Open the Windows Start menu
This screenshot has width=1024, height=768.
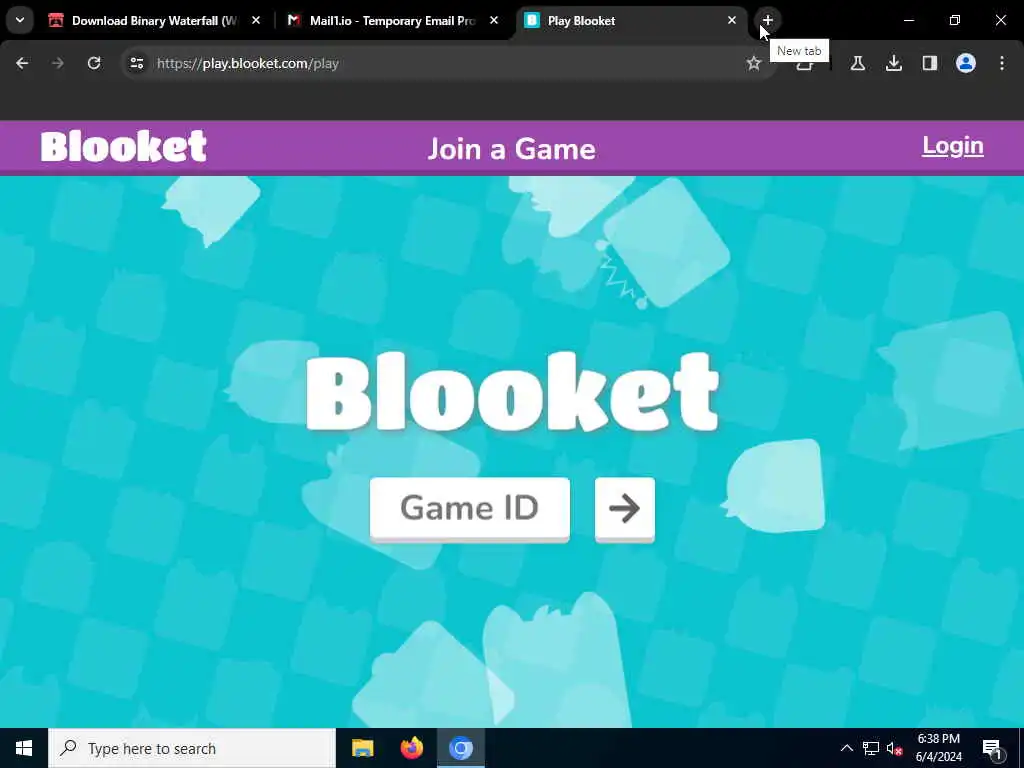click(24, 748)
